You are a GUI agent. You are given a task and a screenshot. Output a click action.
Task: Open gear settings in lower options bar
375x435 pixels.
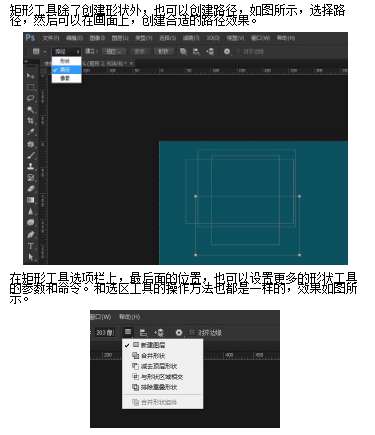179,332
